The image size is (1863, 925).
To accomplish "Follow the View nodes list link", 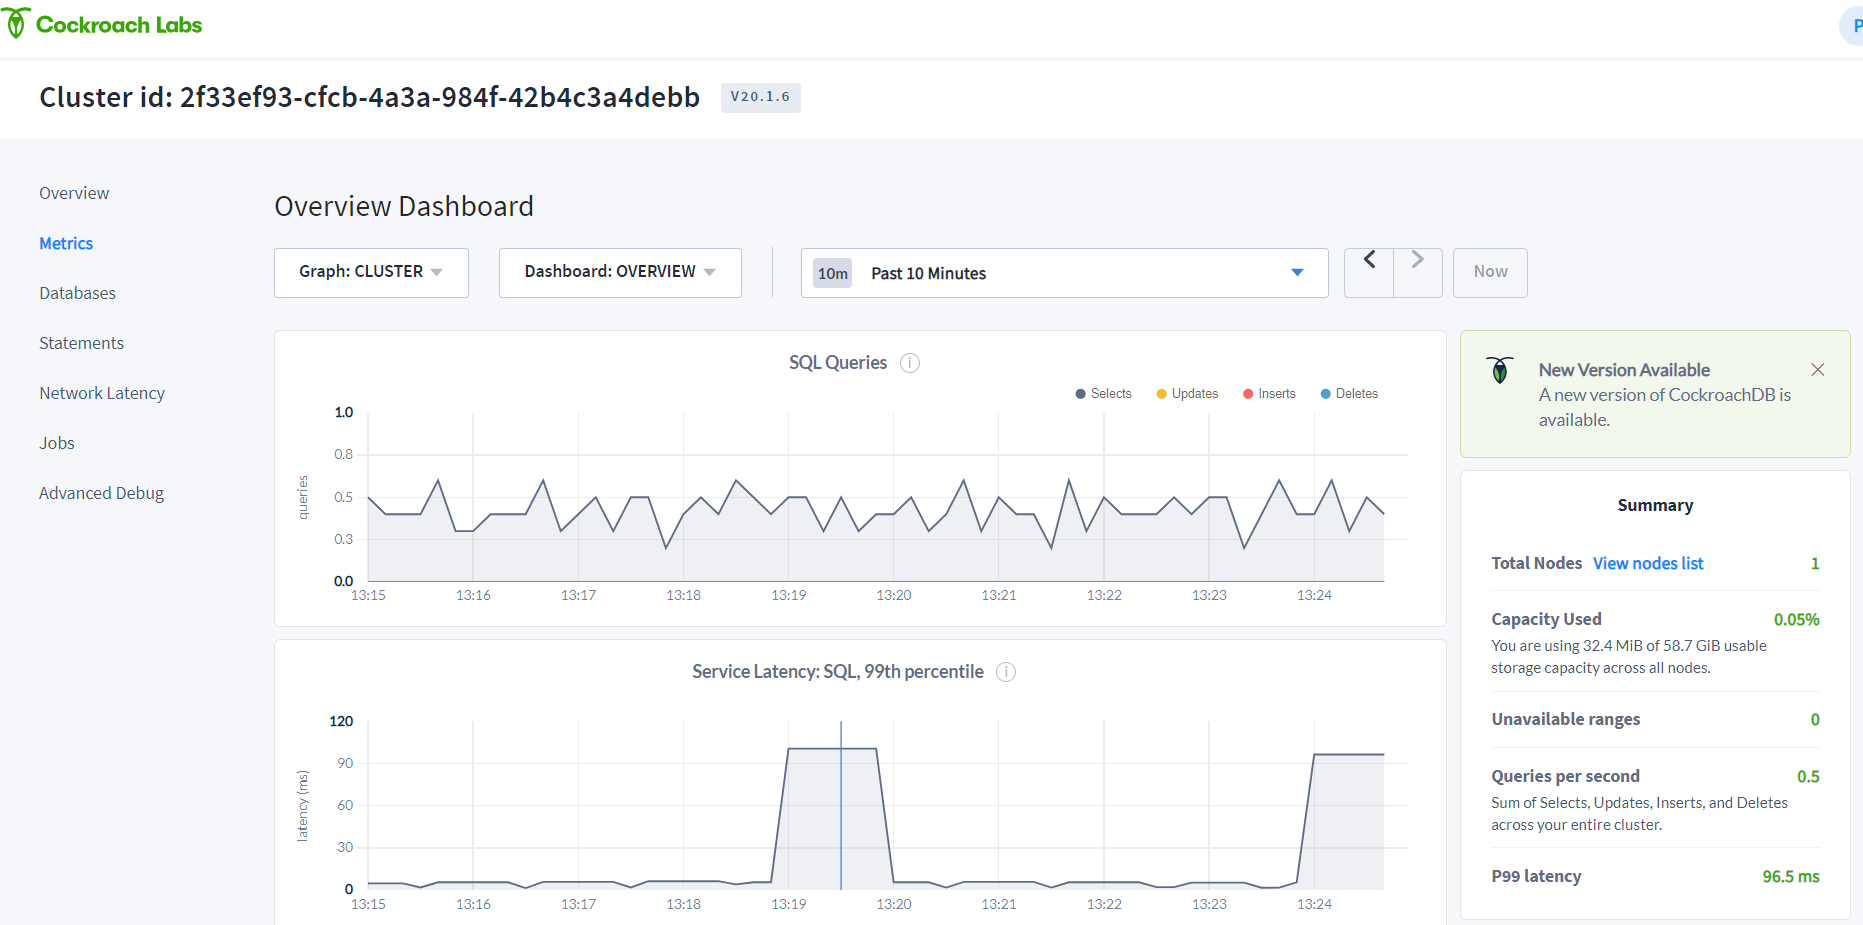I will tap(1648, 563).
